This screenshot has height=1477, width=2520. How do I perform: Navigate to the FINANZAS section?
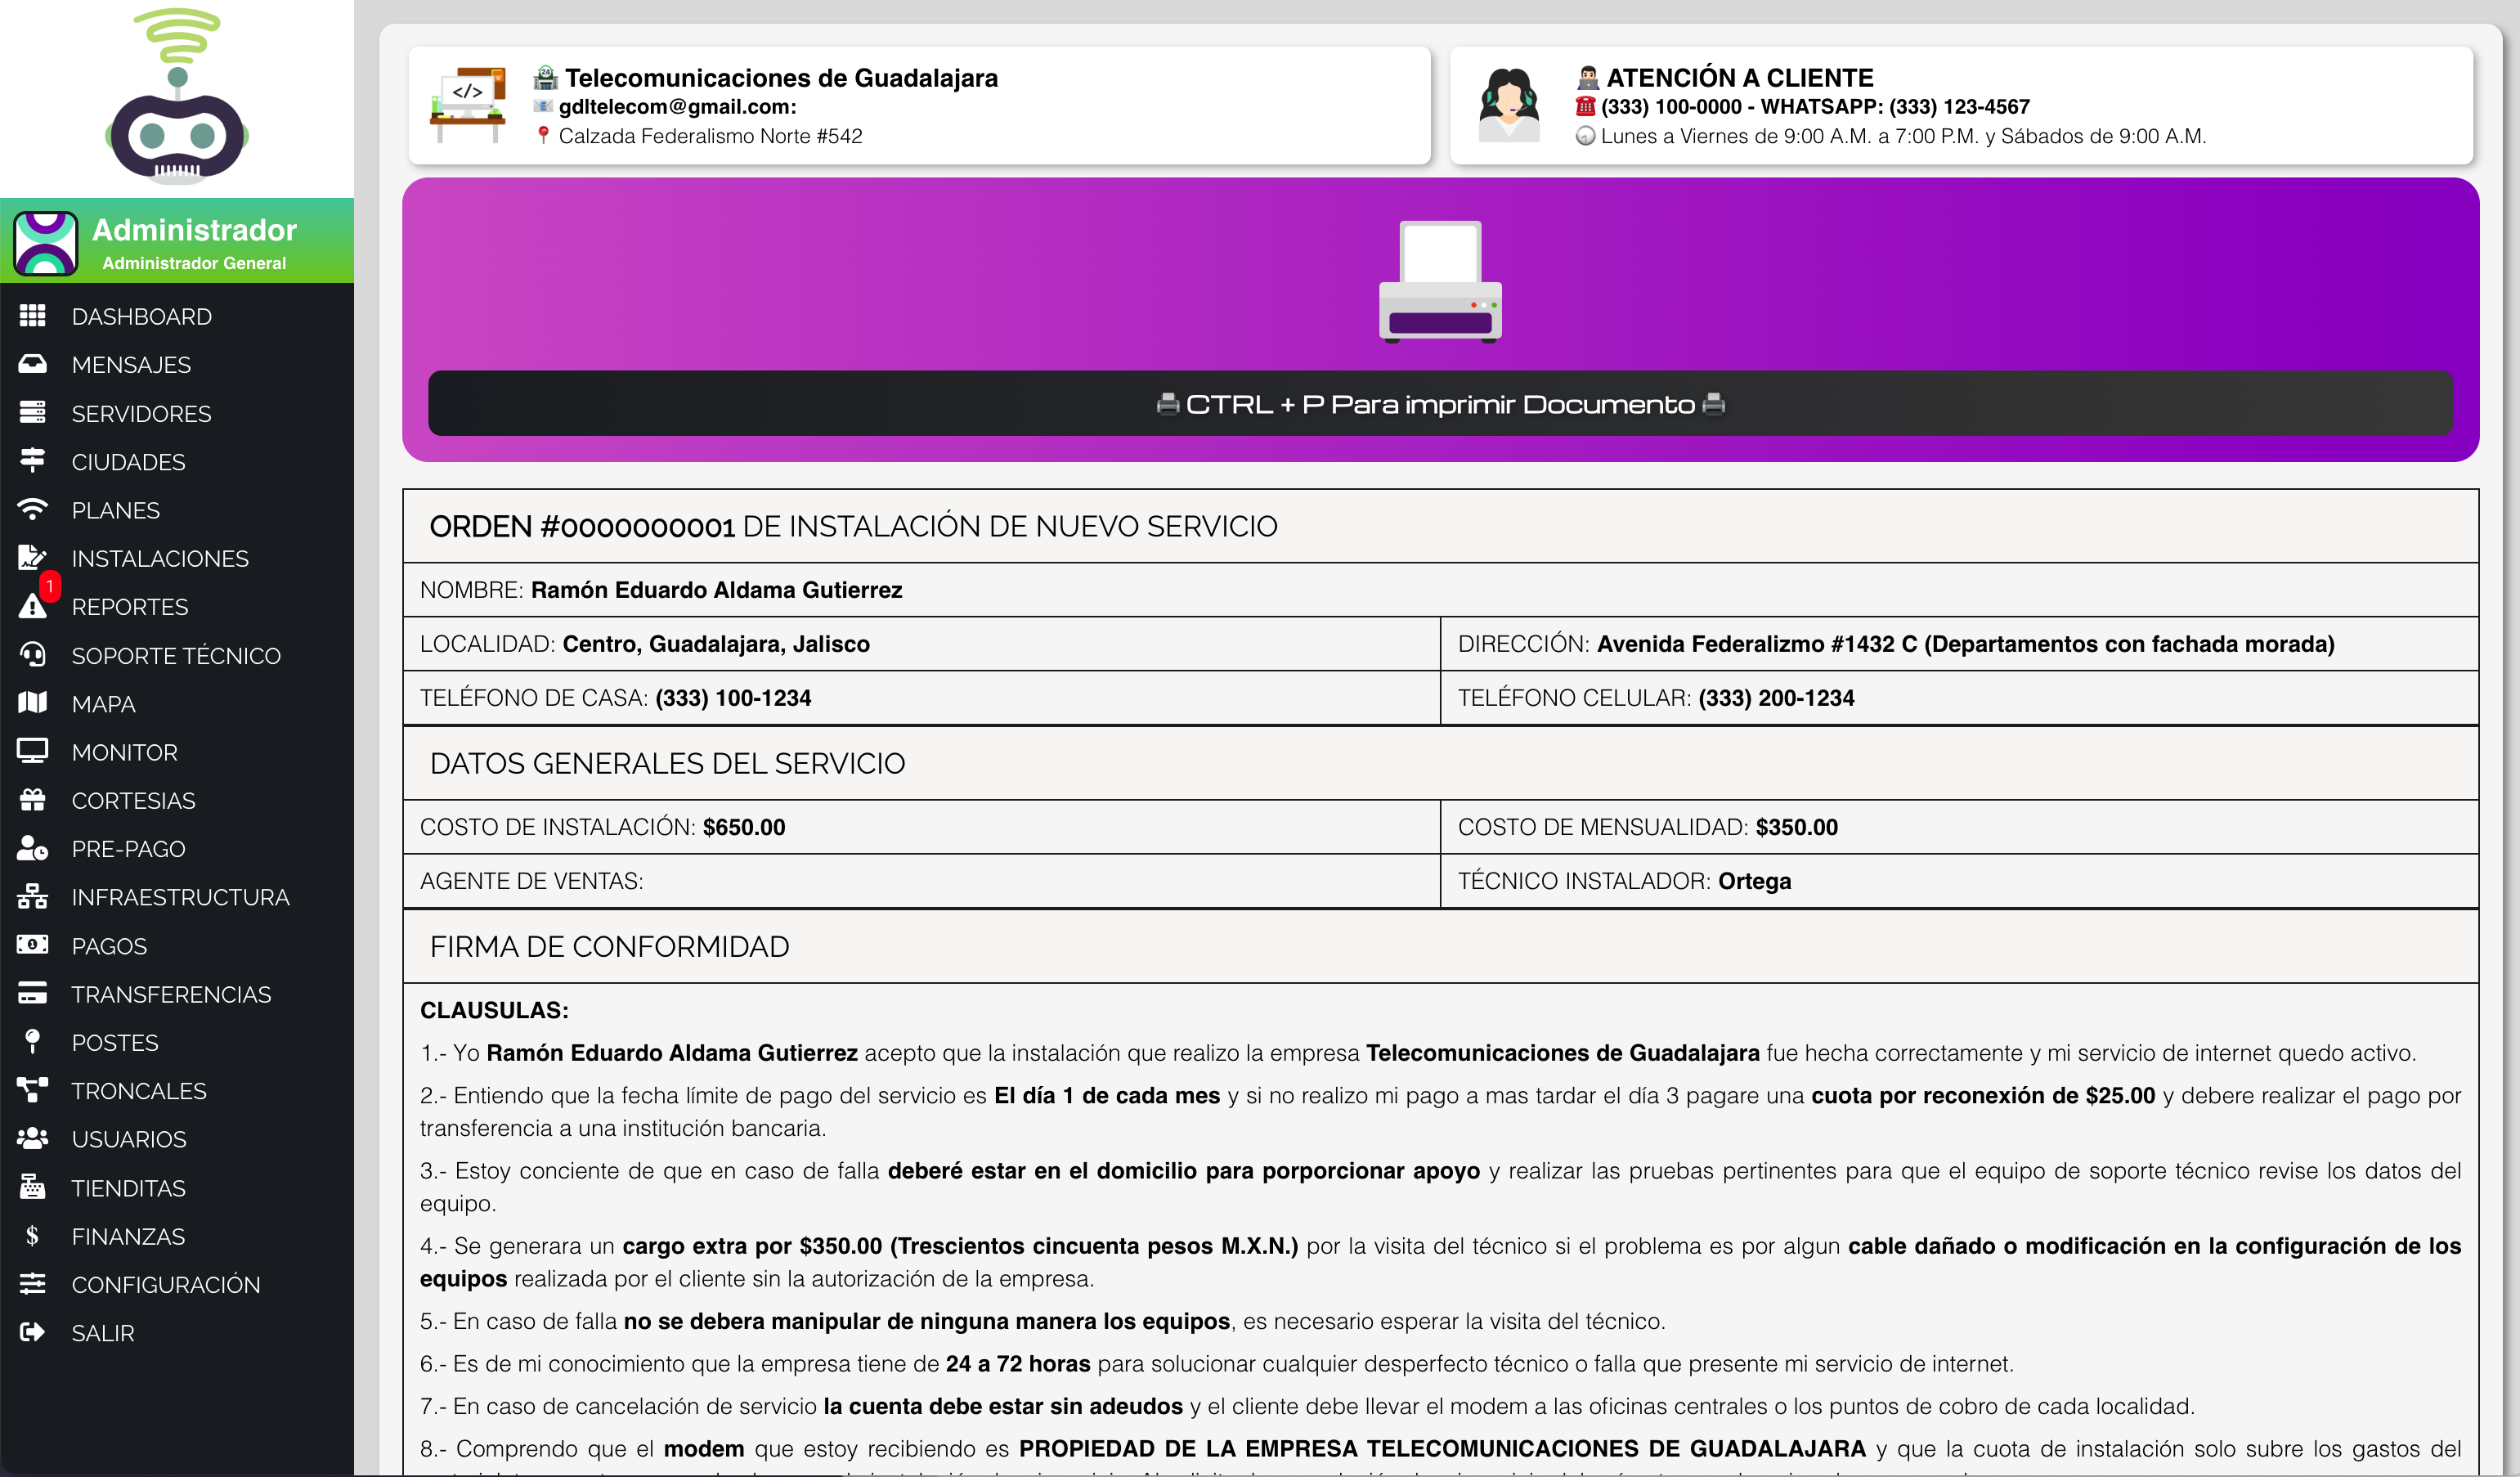[x=129, y=1235]
